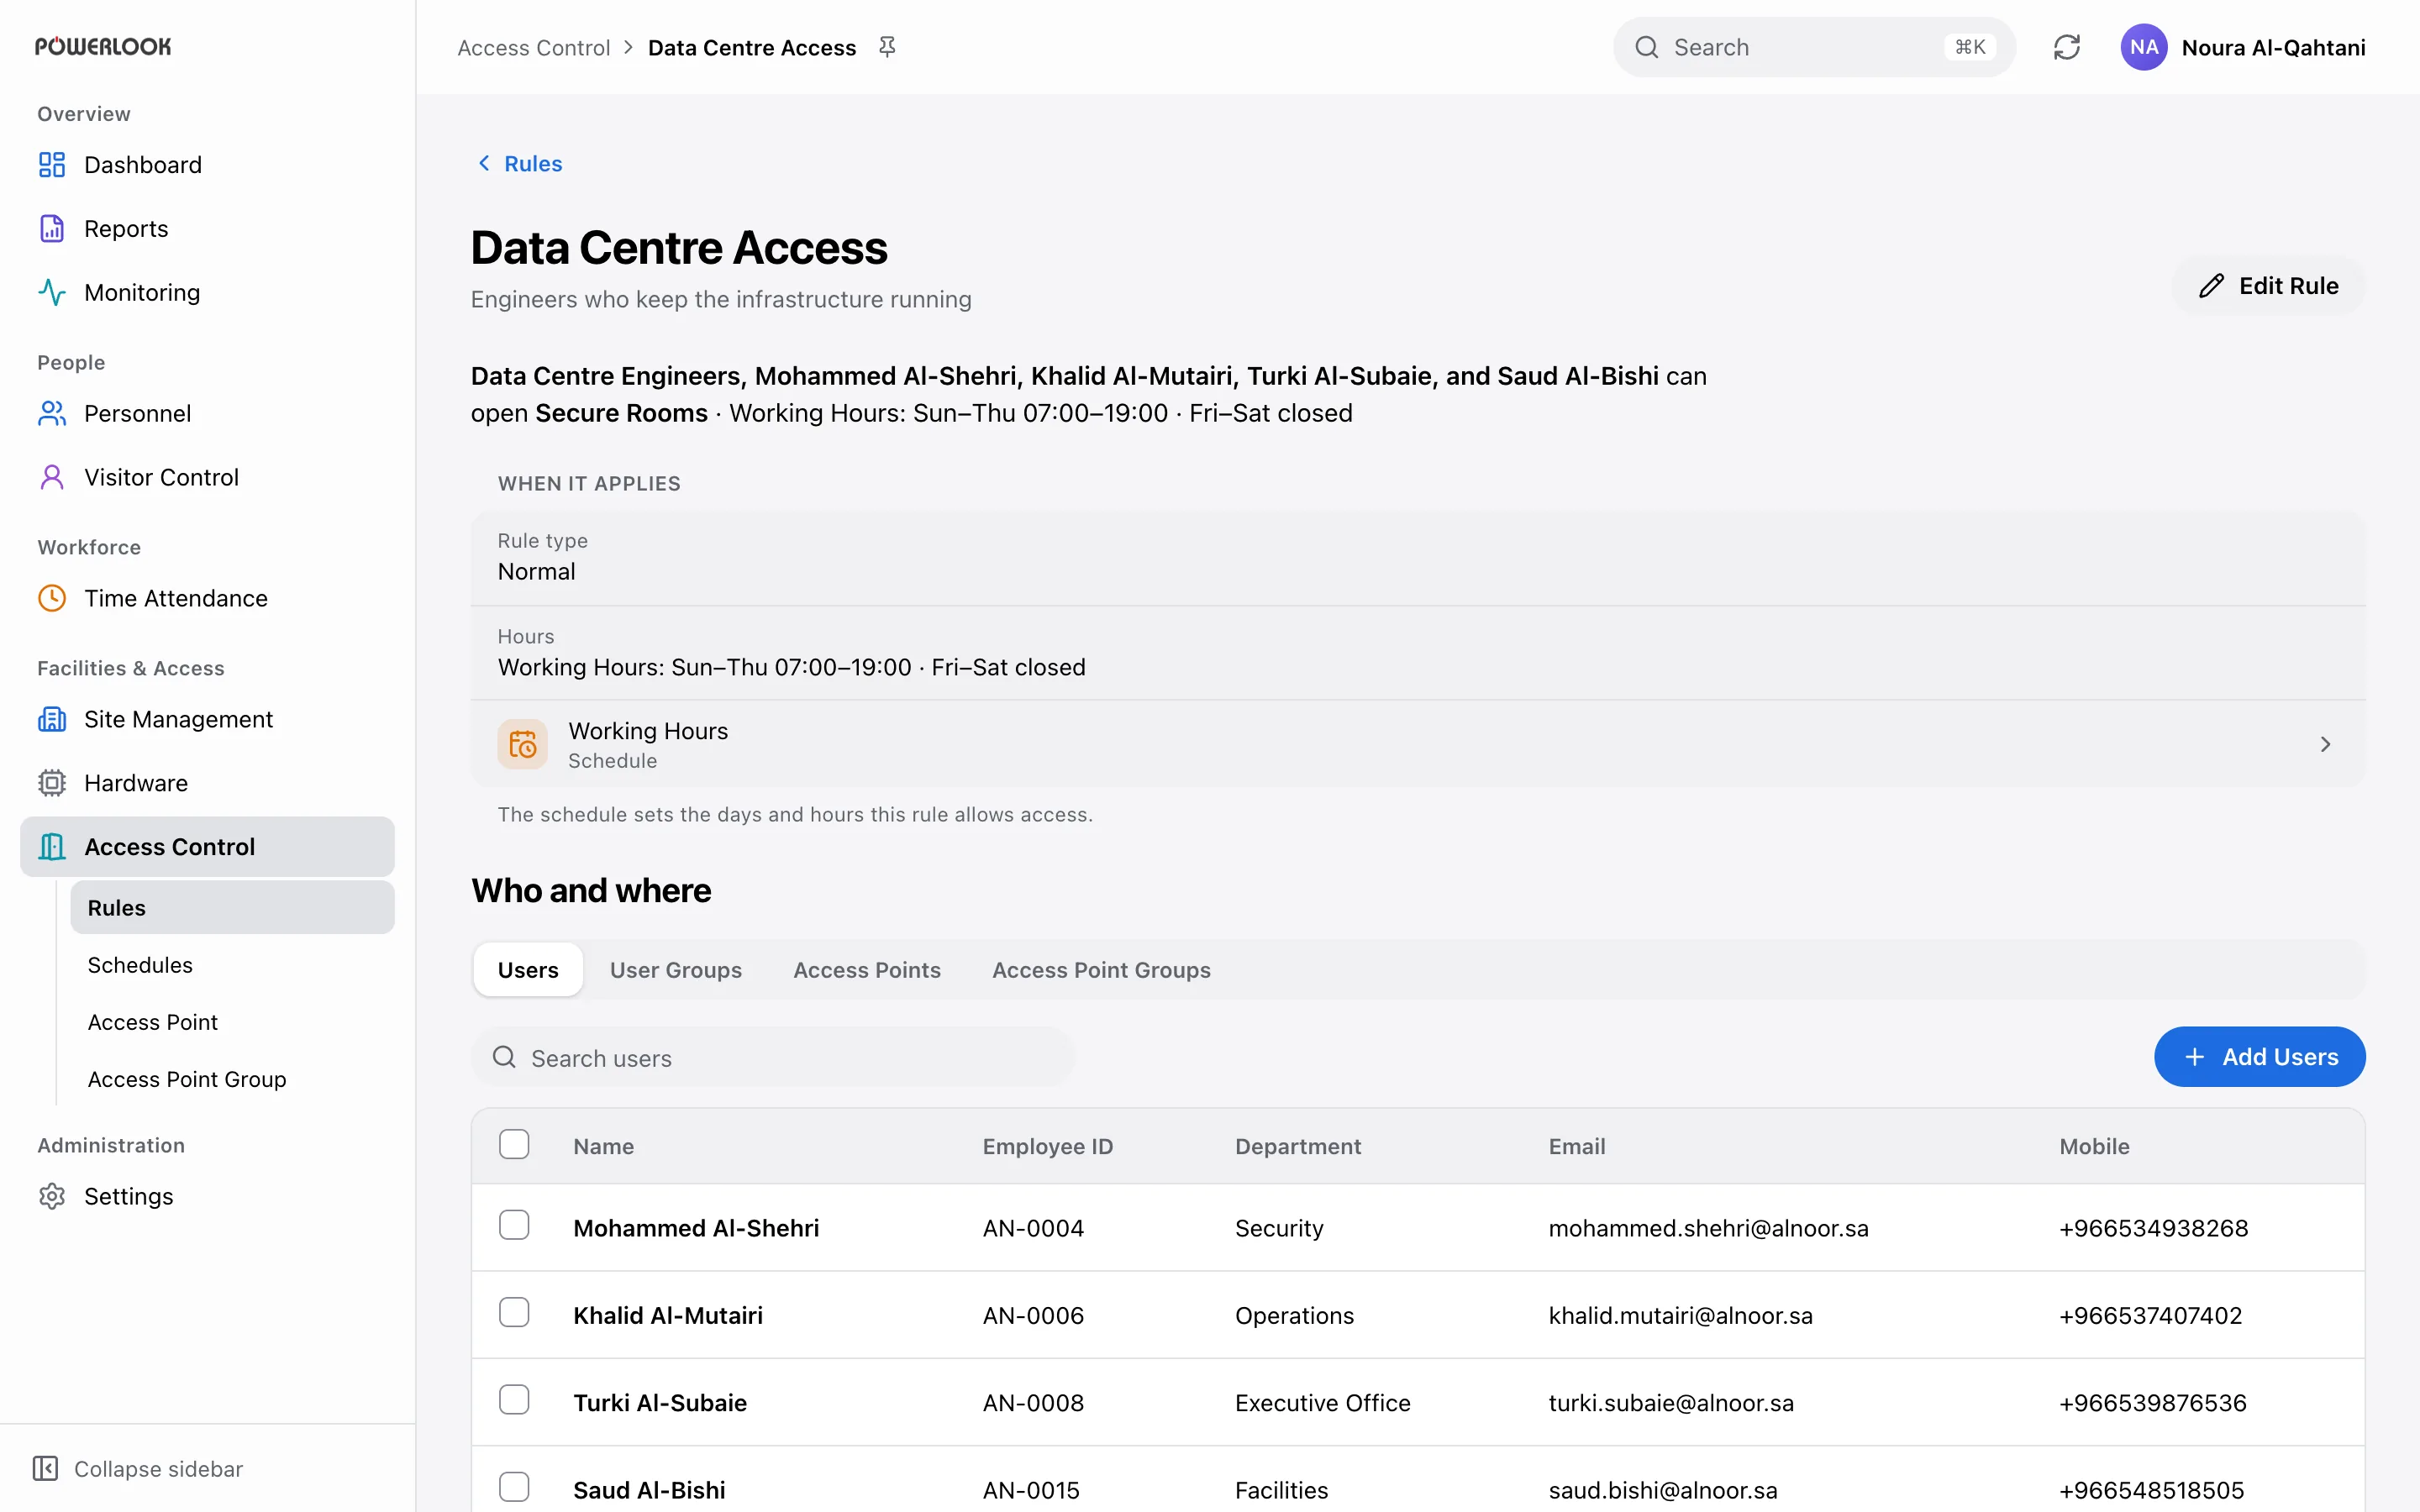
Task: Click the Settings gear icon
Action: coord(52,1197)
